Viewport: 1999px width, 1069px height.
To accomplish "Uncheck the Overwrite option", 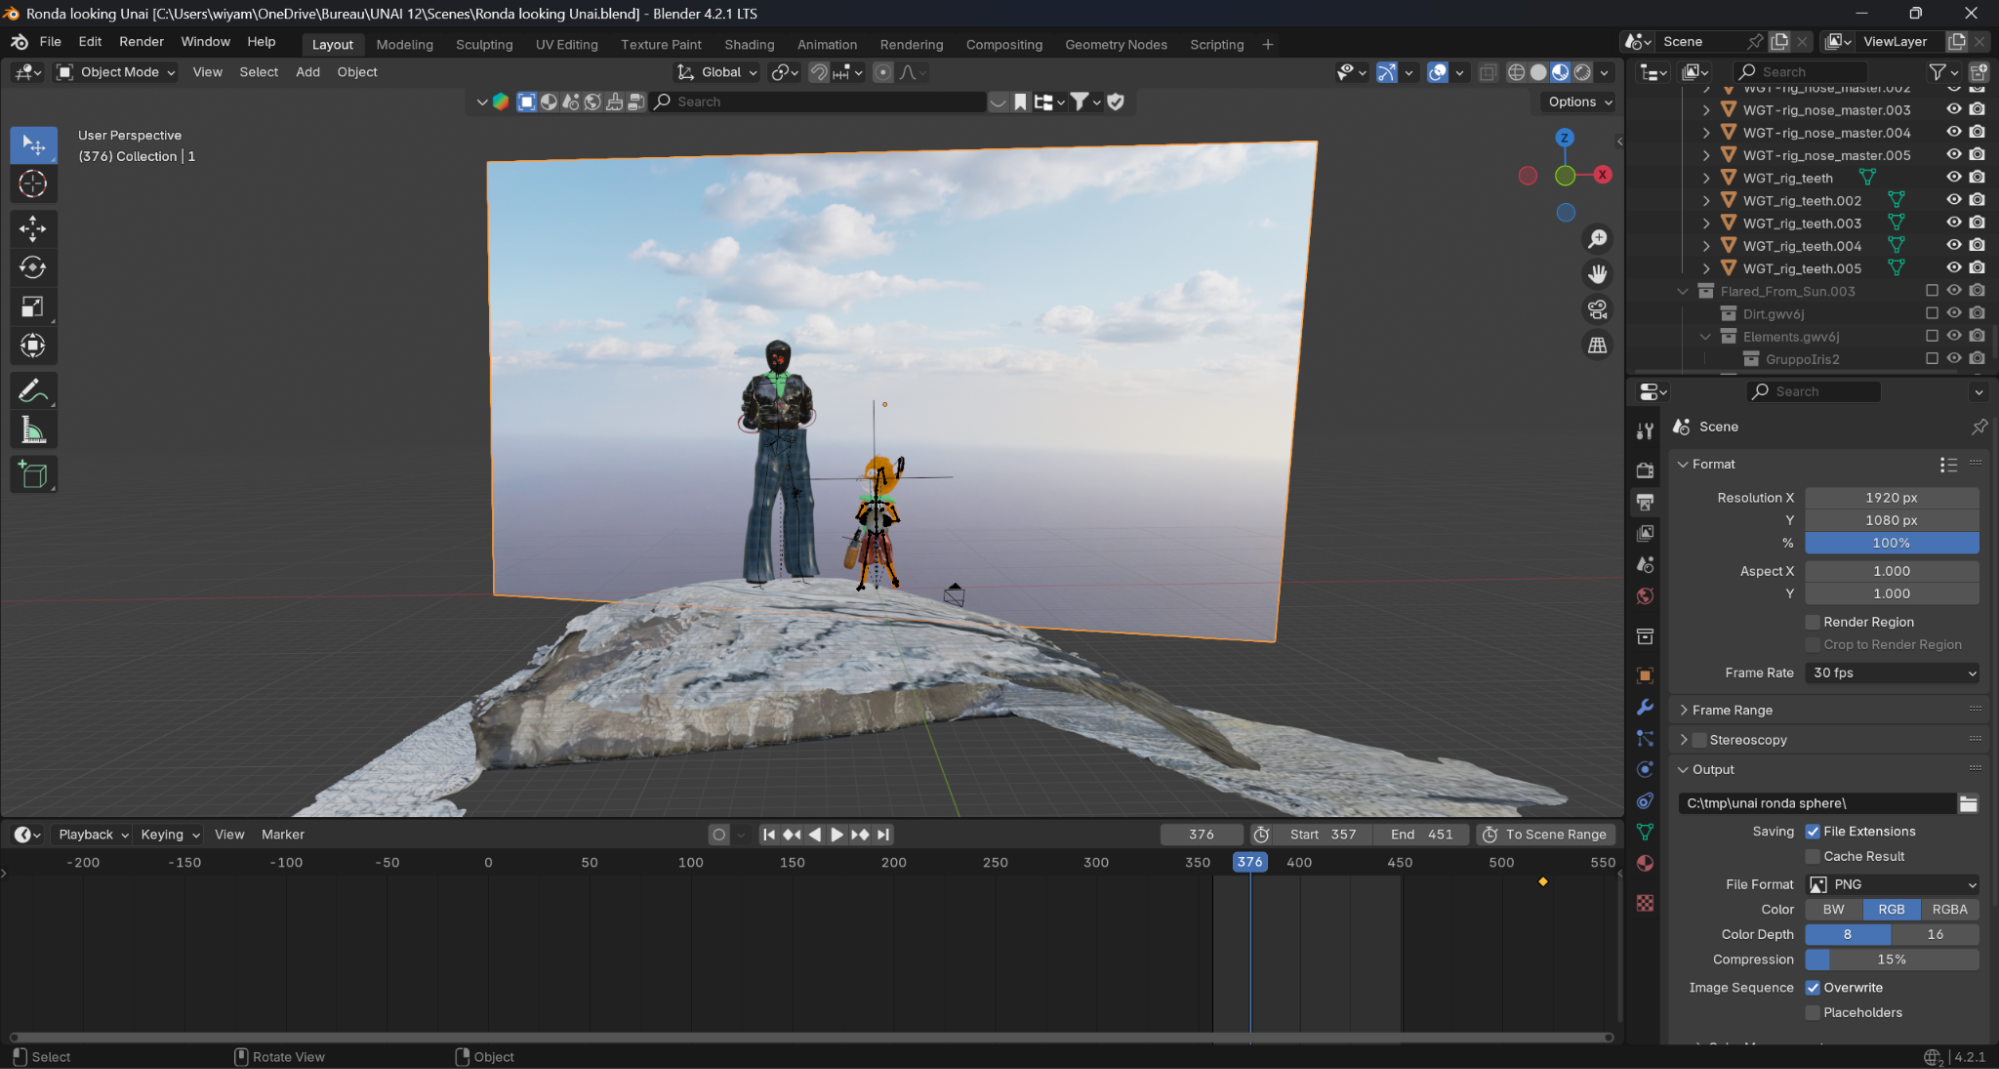I will [x=1812, y=987].
